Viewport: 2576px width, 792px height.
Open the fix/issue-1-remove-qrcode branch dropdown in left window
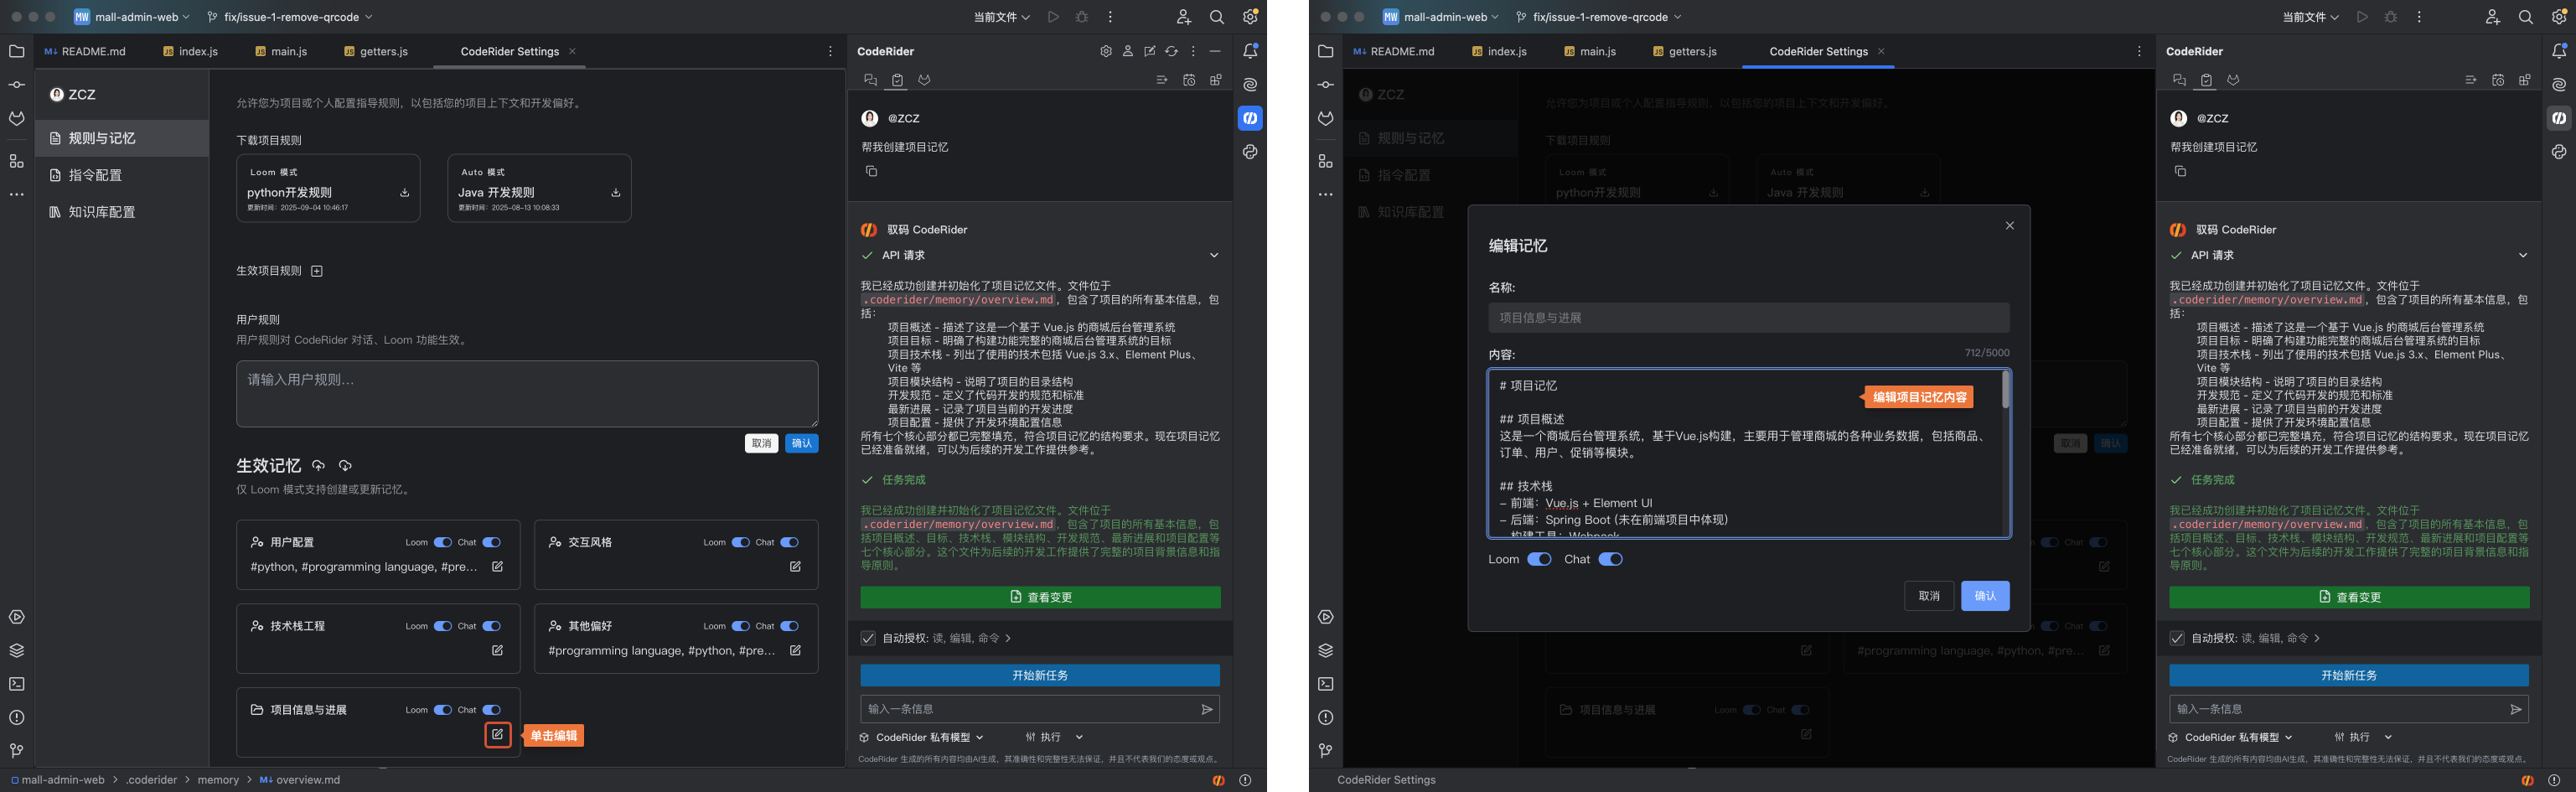click(x=290, y=17)
